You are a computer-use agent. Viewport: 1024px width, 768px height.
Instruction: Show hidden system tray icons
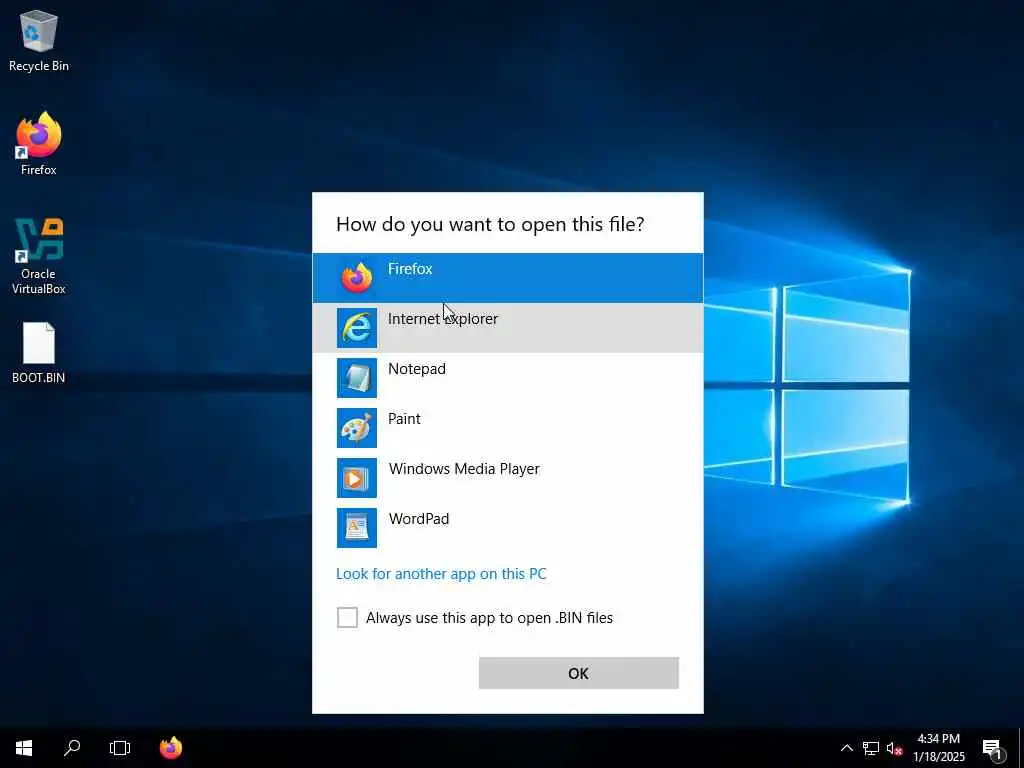(846, 748)
